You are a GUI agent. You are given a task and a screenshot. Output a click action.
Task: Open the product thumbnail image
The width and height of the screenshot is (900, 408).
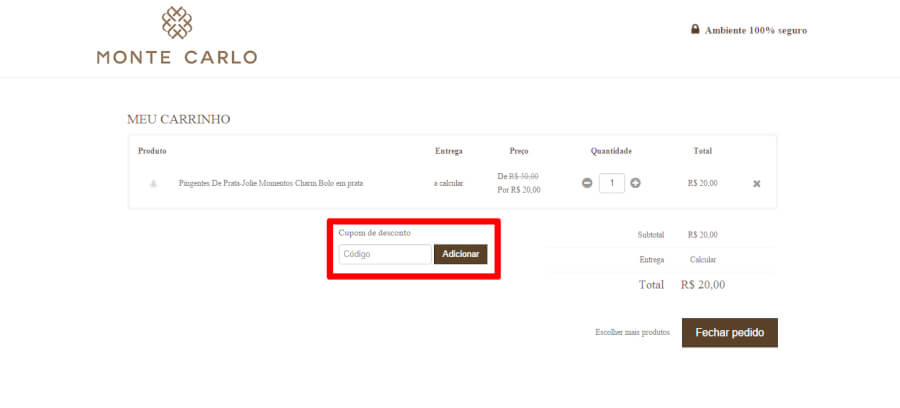coord(153,184)
